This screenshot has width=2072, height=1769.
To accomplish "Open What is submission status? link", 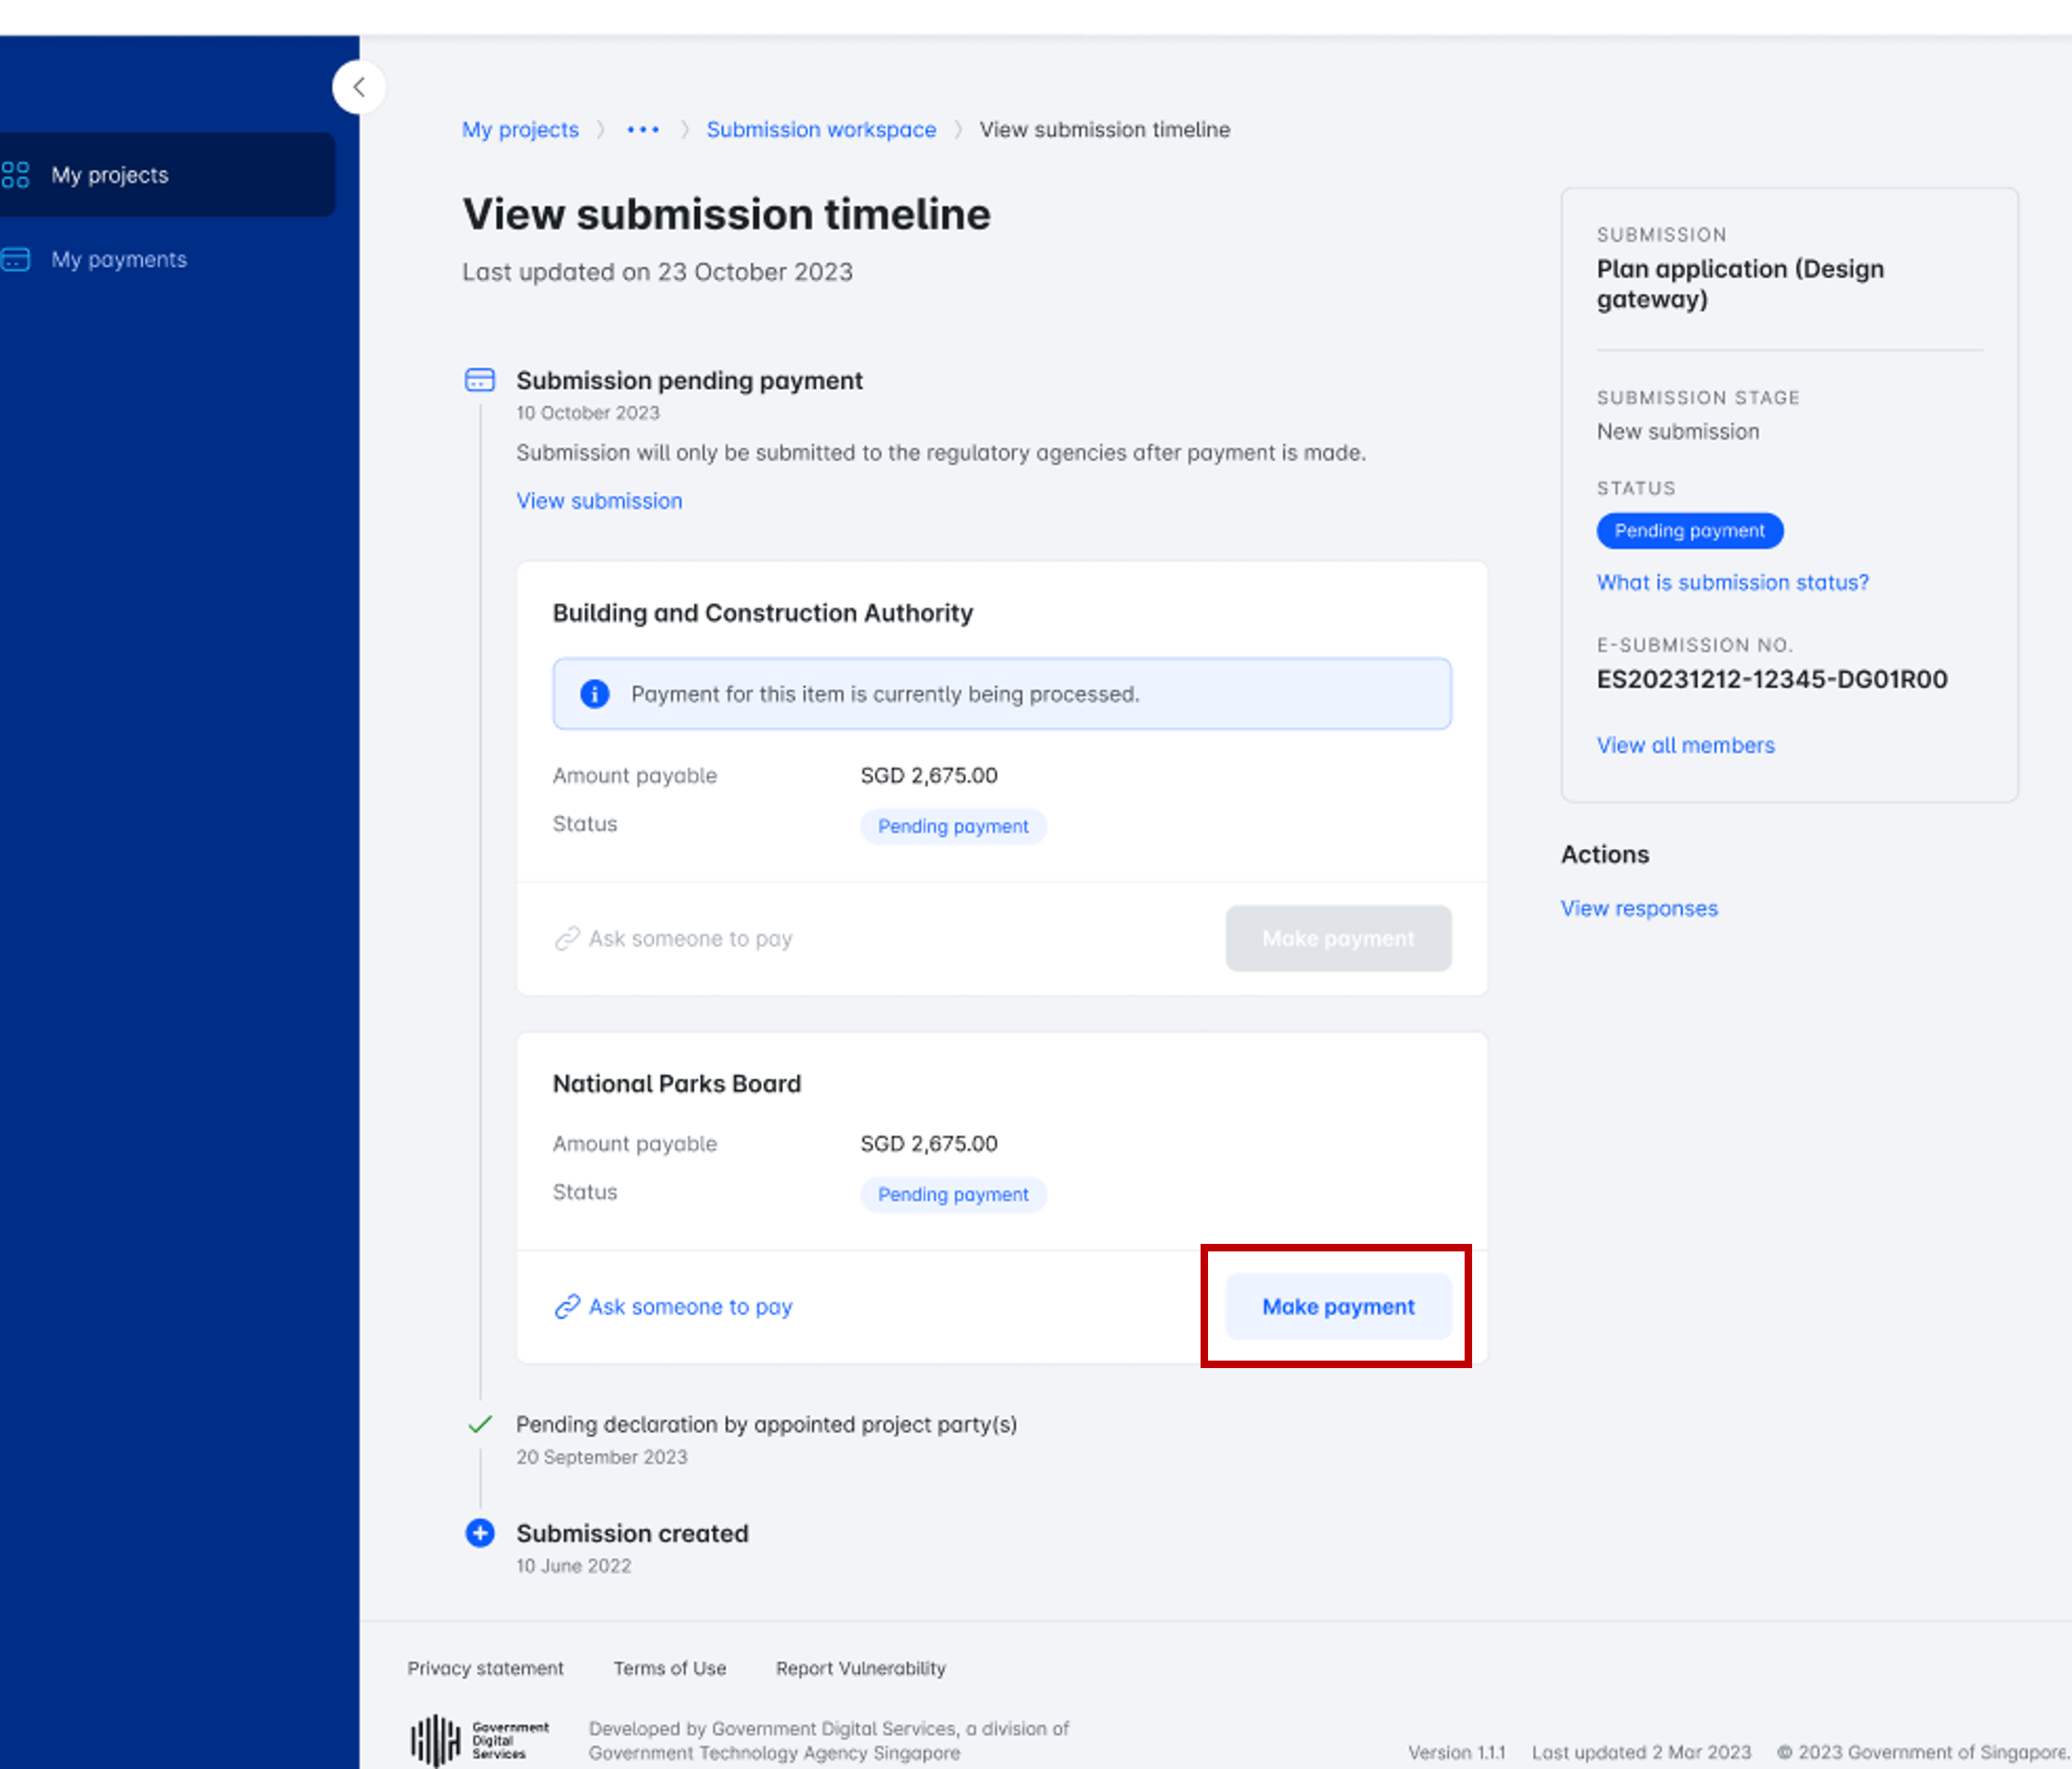I will coord(1732,582).
